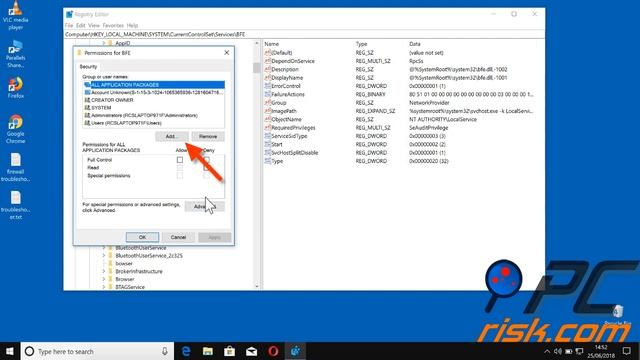Expand the Browser key
This screenshot has width=640, height=360.
(x=104, y=279)
